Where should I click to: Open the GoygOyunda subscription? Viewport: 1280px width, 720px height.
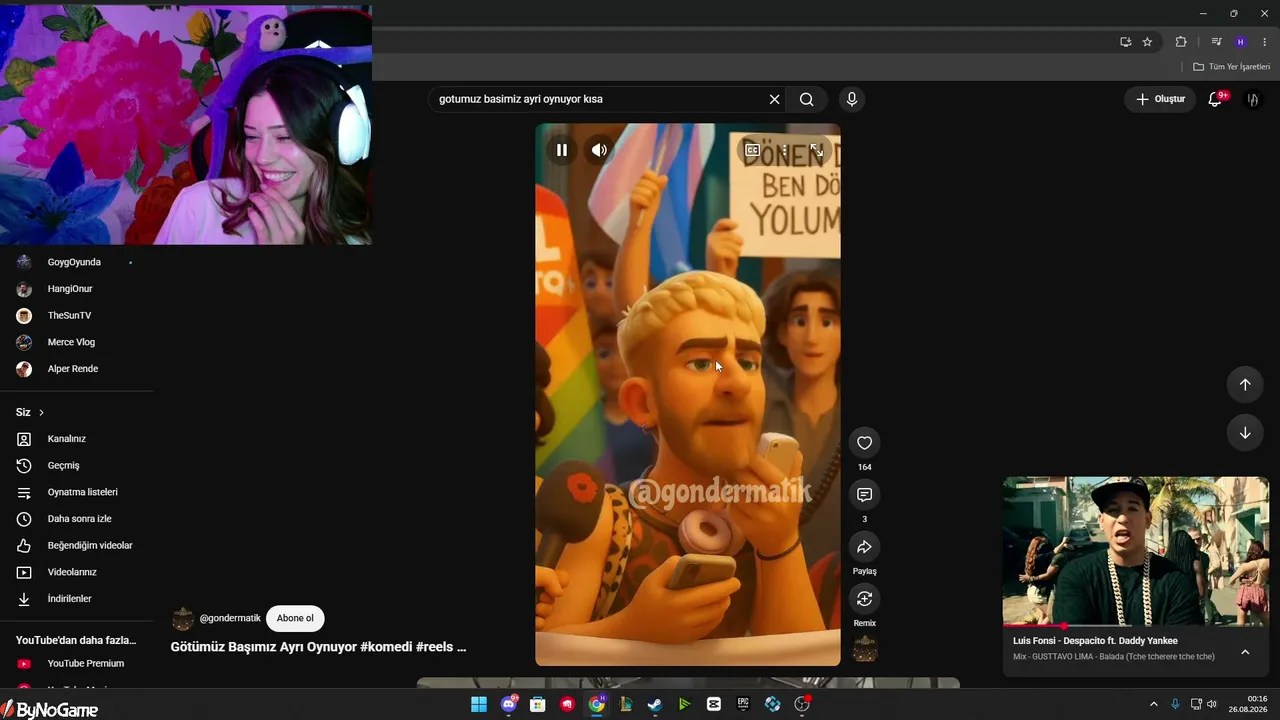pyautogui.click(x=74, y=262)
